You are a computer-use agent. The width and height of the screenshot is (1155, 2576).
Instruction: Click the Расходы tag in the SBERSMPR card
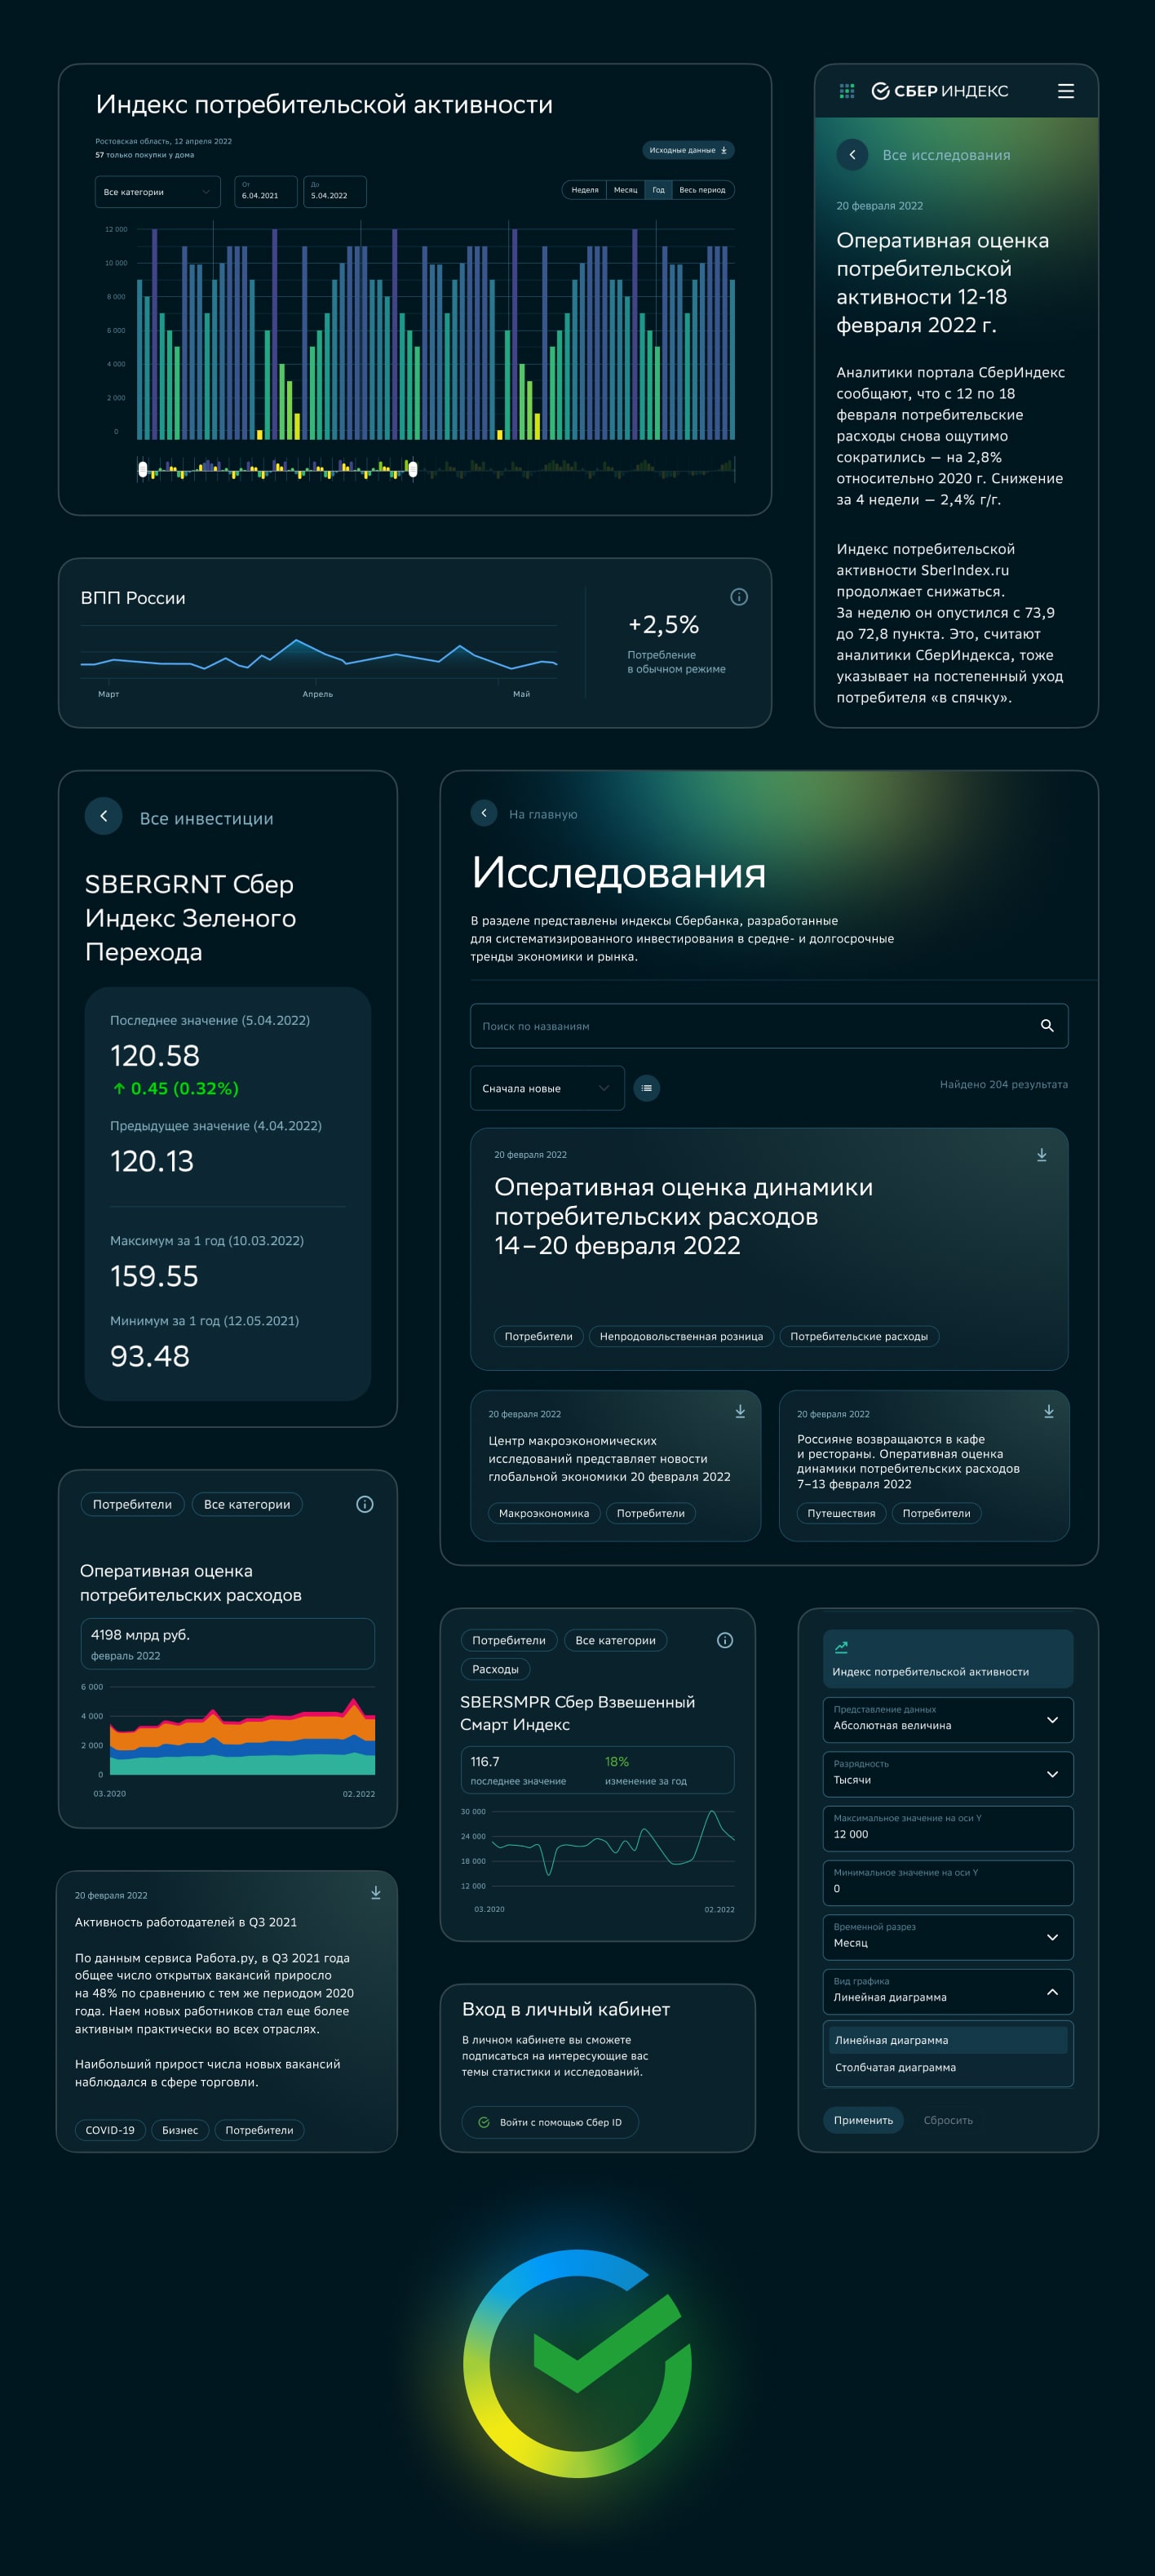495,1669
